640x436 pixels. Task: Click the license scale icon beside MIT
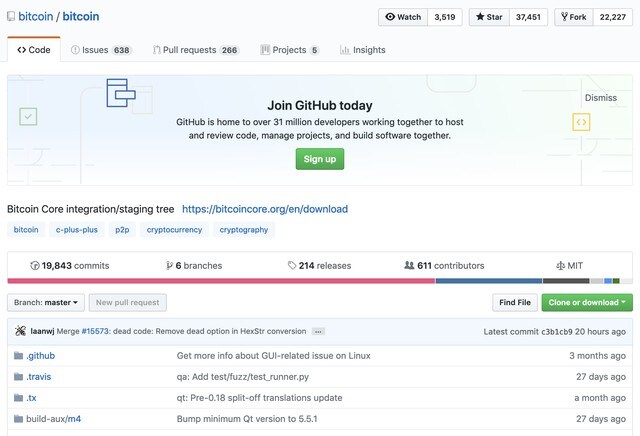coord(560,266)
